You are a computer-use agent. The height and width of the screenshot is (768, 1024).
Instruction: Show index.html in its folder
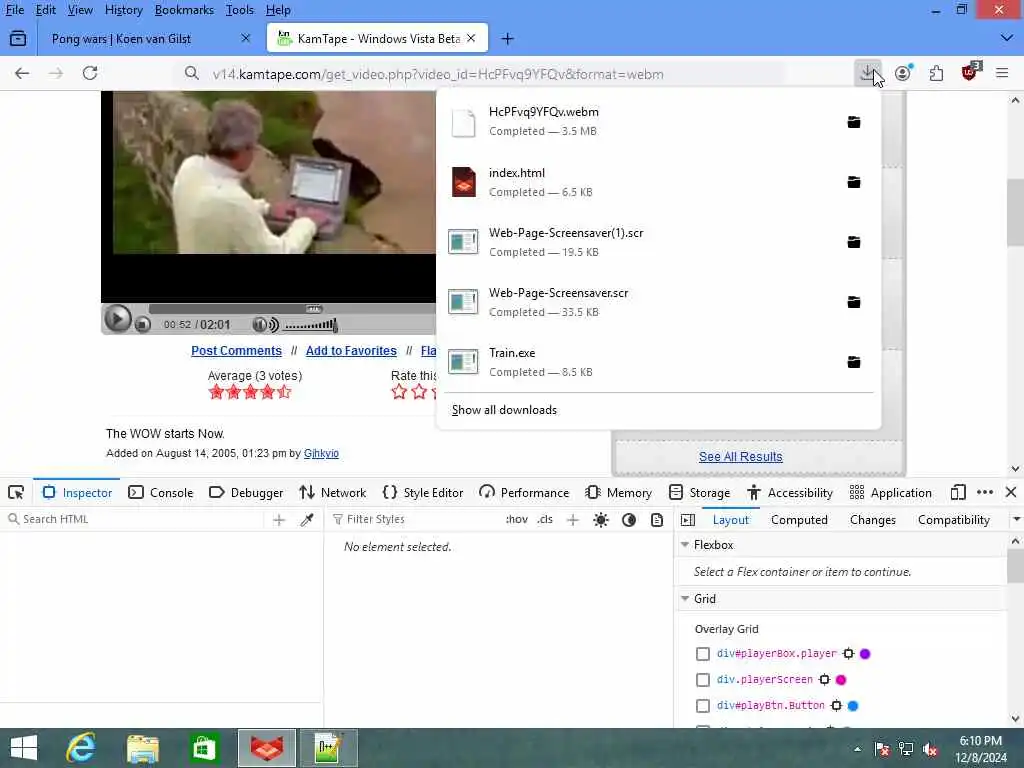click(854, 182)
